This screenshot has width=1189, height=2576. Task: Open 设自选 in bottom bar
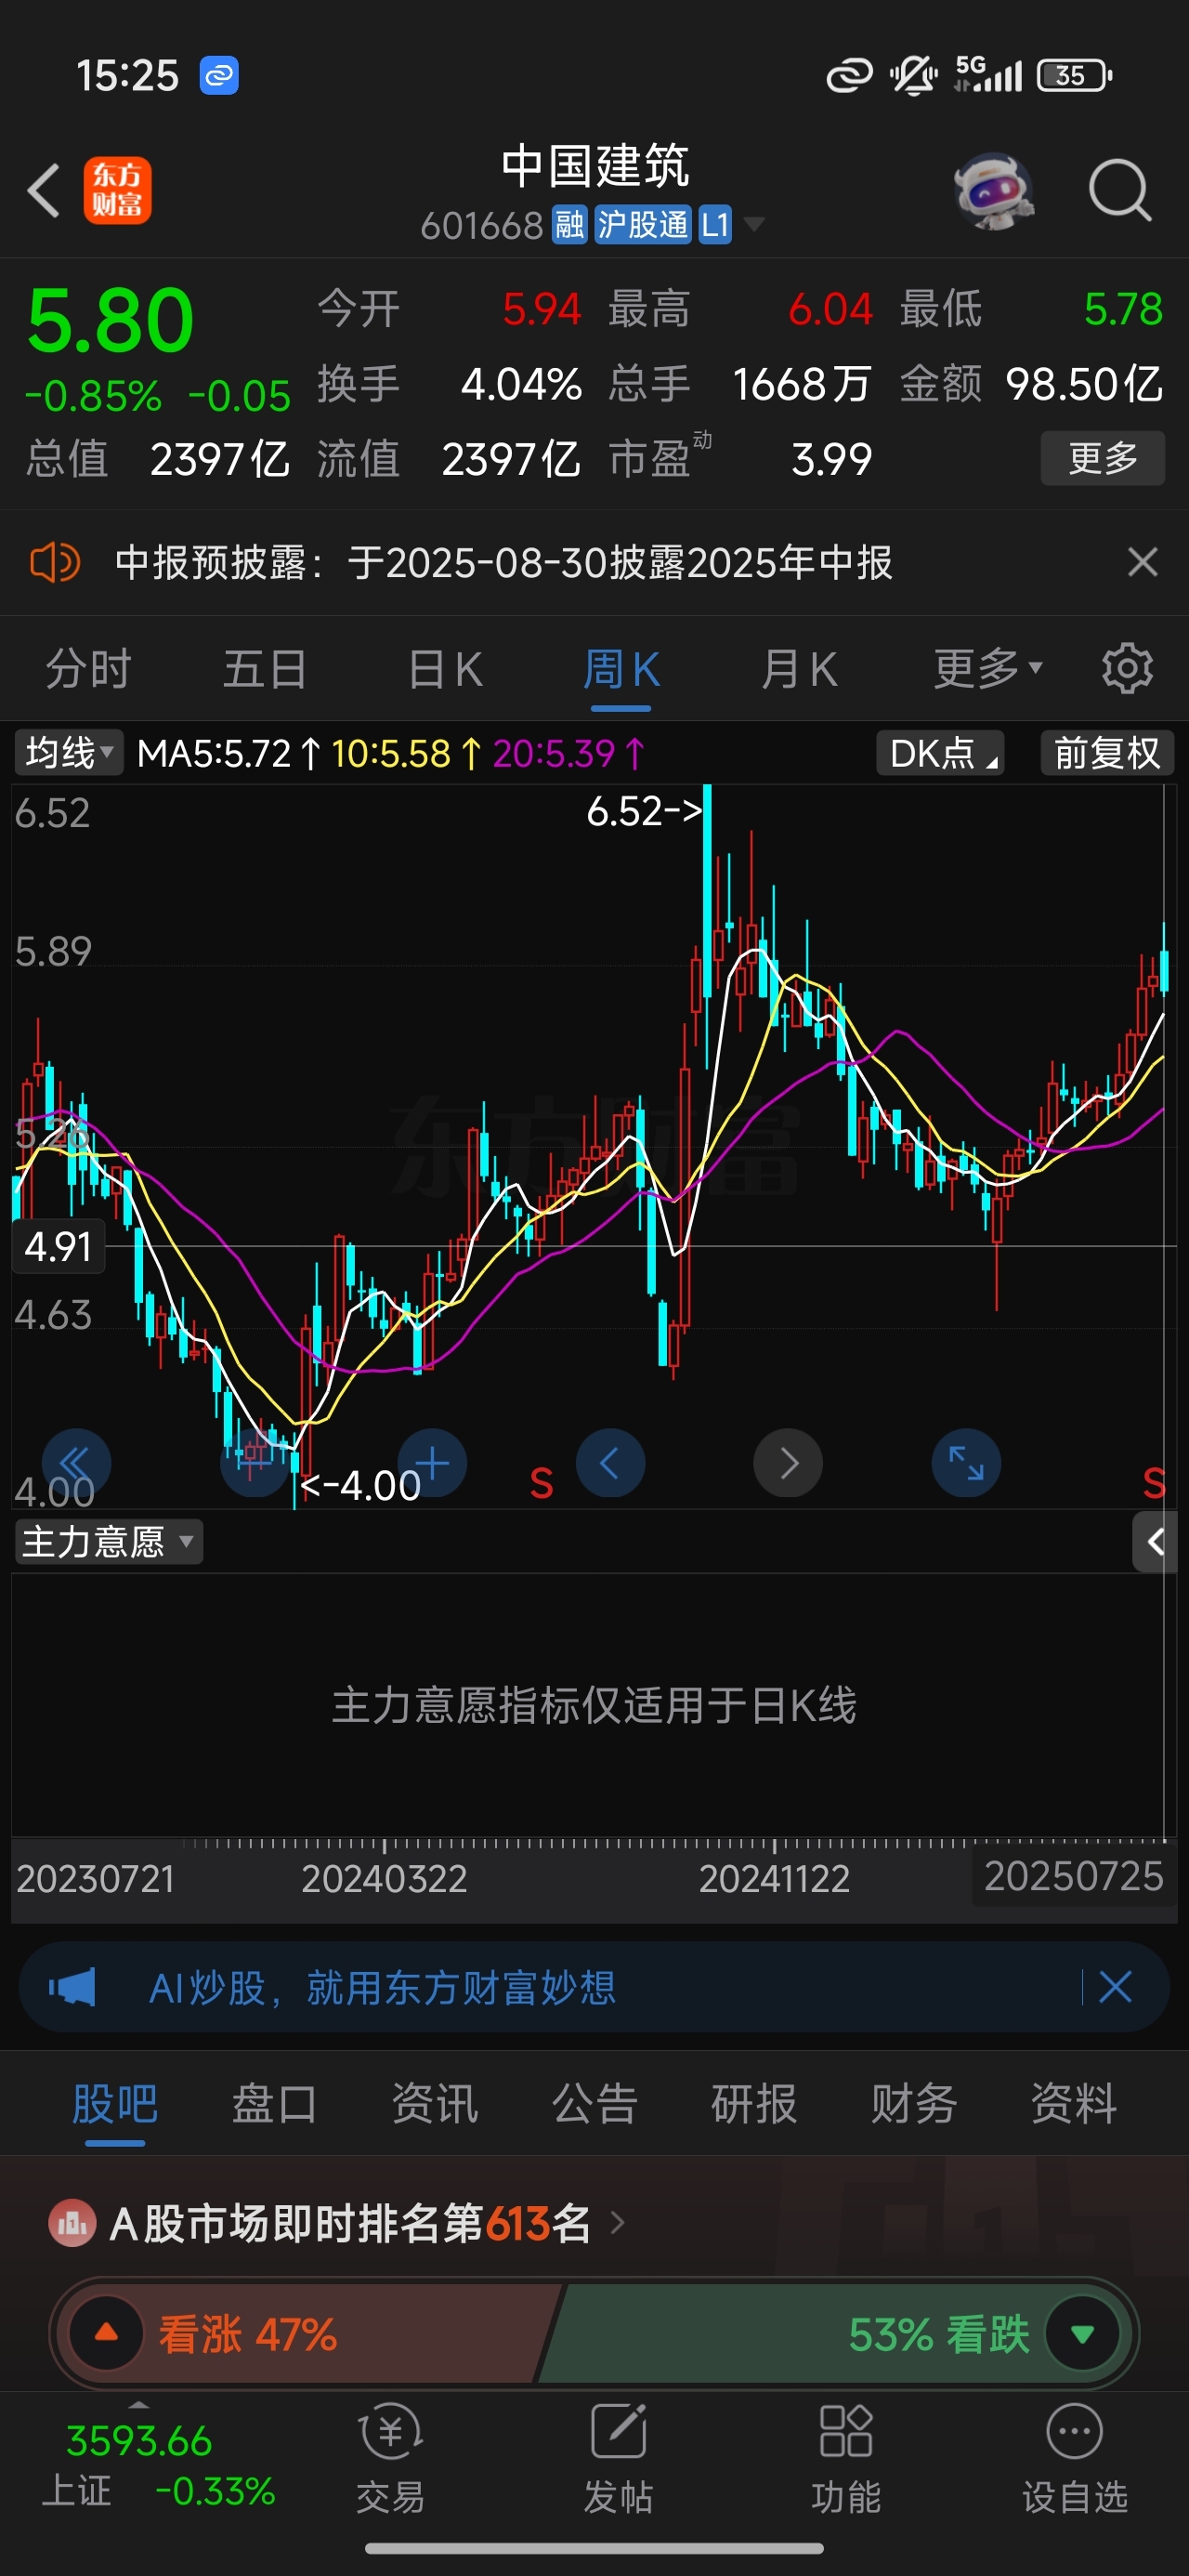[x=1075, y=2461]
